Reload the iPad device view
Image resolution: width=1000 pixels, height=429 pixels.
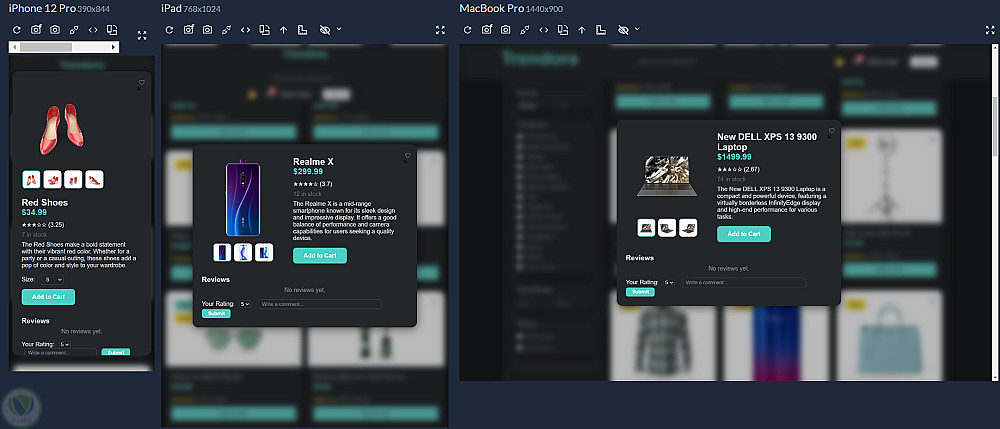[169, 30]
